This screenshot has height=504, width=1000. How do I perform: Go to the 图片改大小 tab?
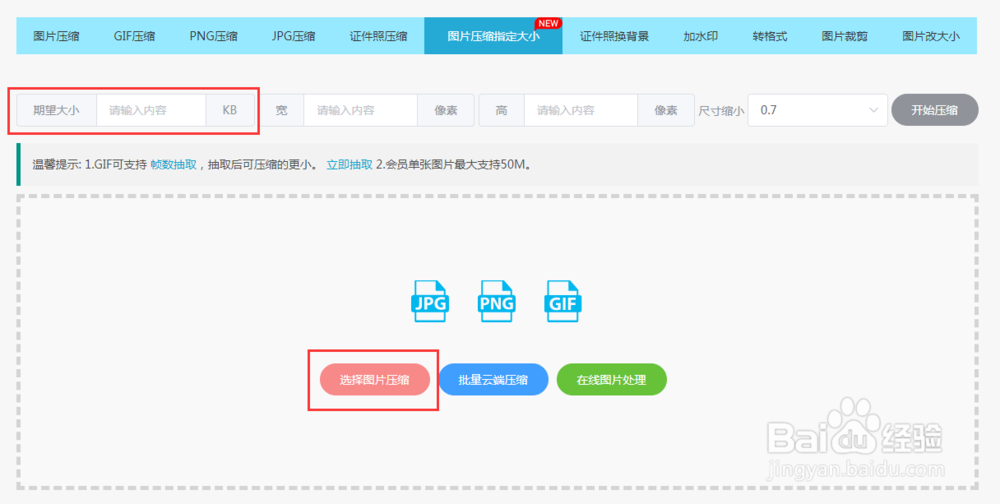pyautogui.click(x=930, y=36)
